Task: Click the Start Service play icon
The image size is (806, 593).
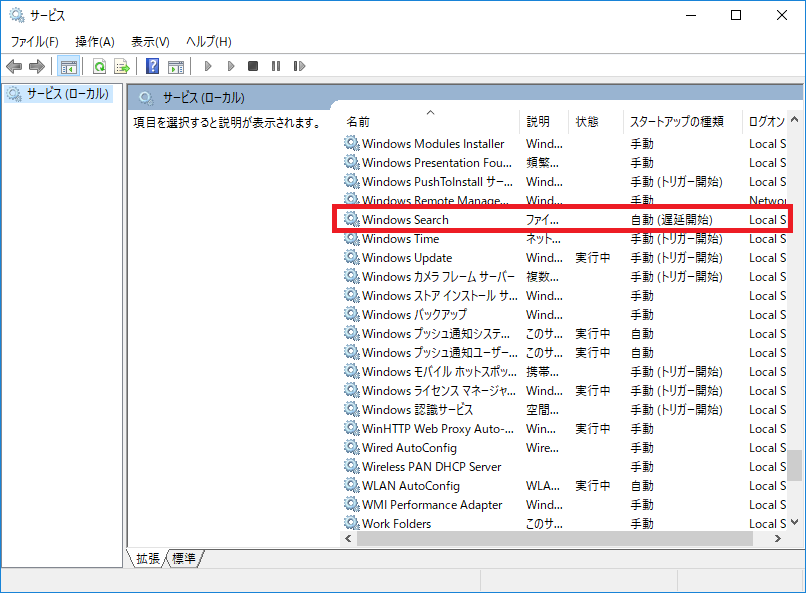Action: pyautogui.click(x=208, y=66)
